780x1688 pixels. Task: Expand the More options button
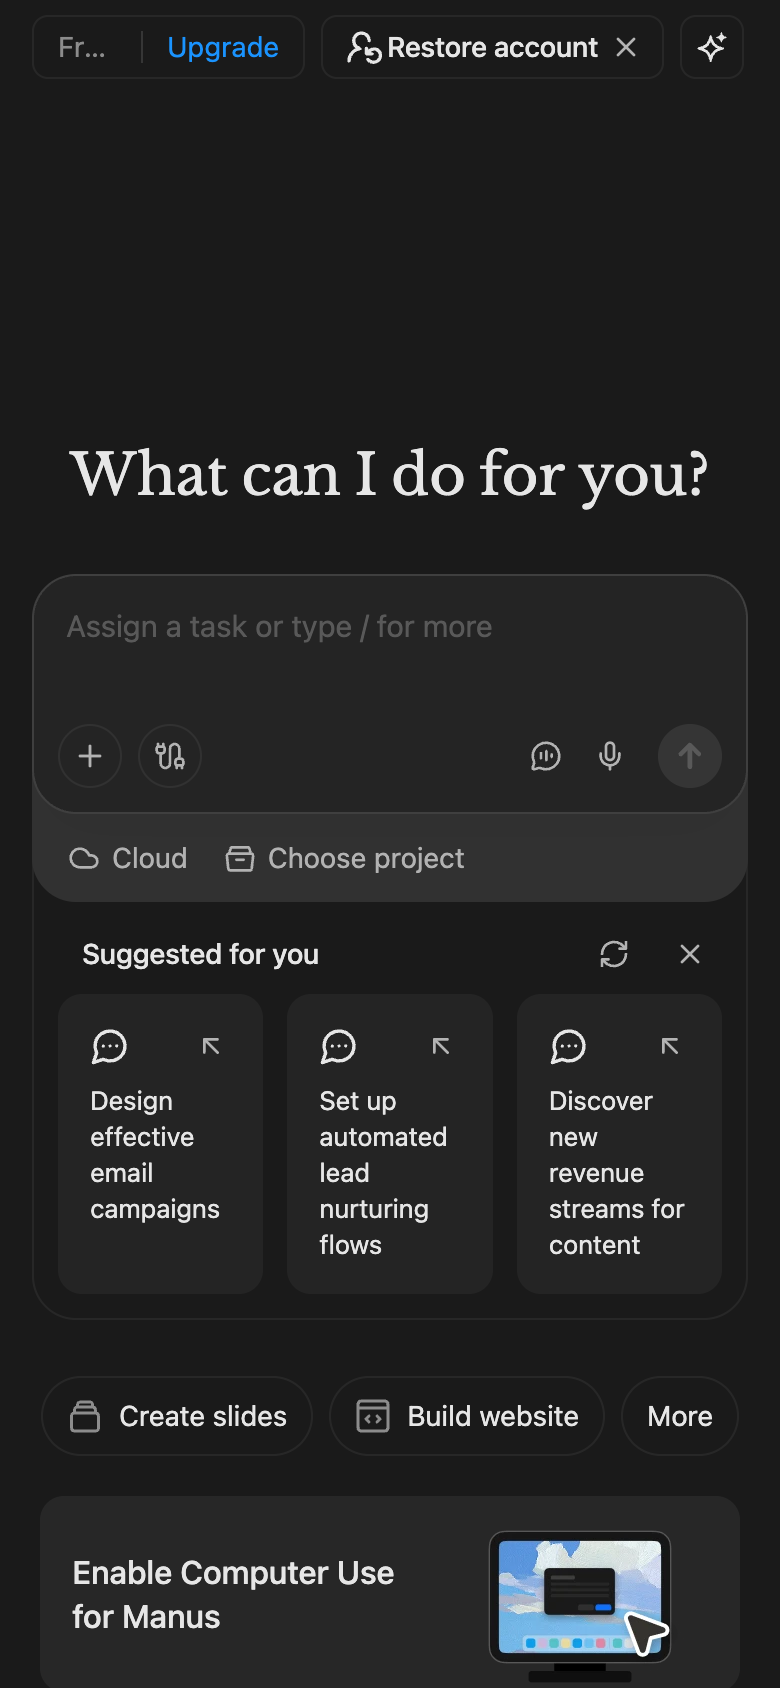(680, 1416)
